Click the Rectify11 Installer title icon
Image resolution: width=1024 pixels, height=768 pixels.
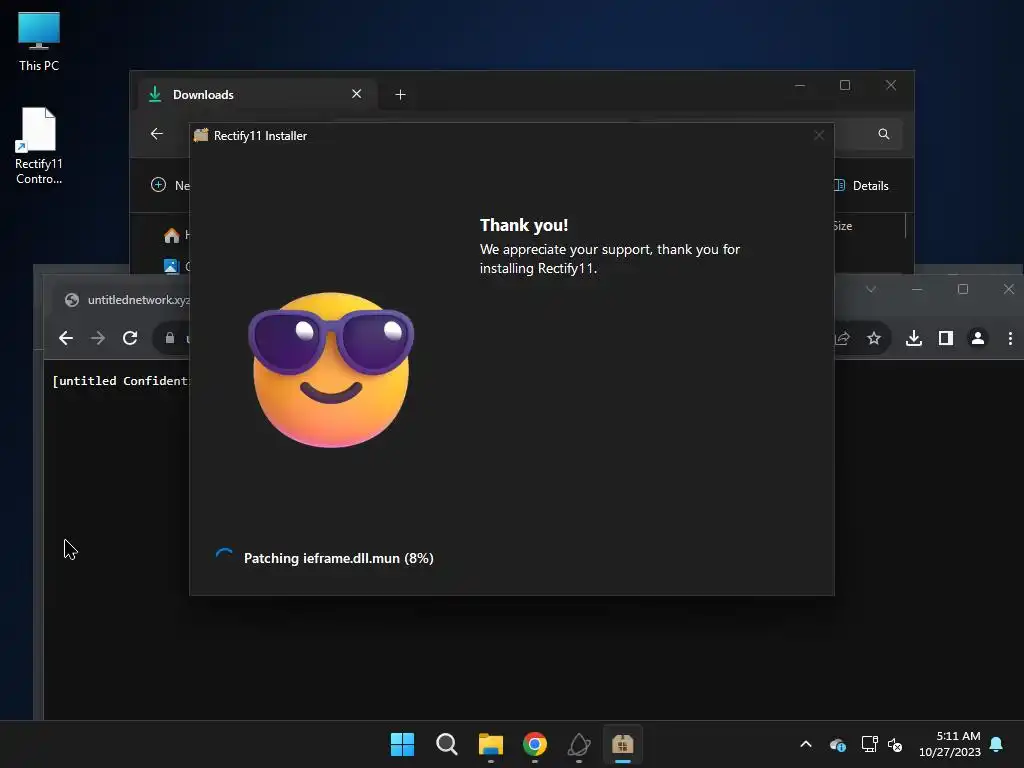coord(201,135)
